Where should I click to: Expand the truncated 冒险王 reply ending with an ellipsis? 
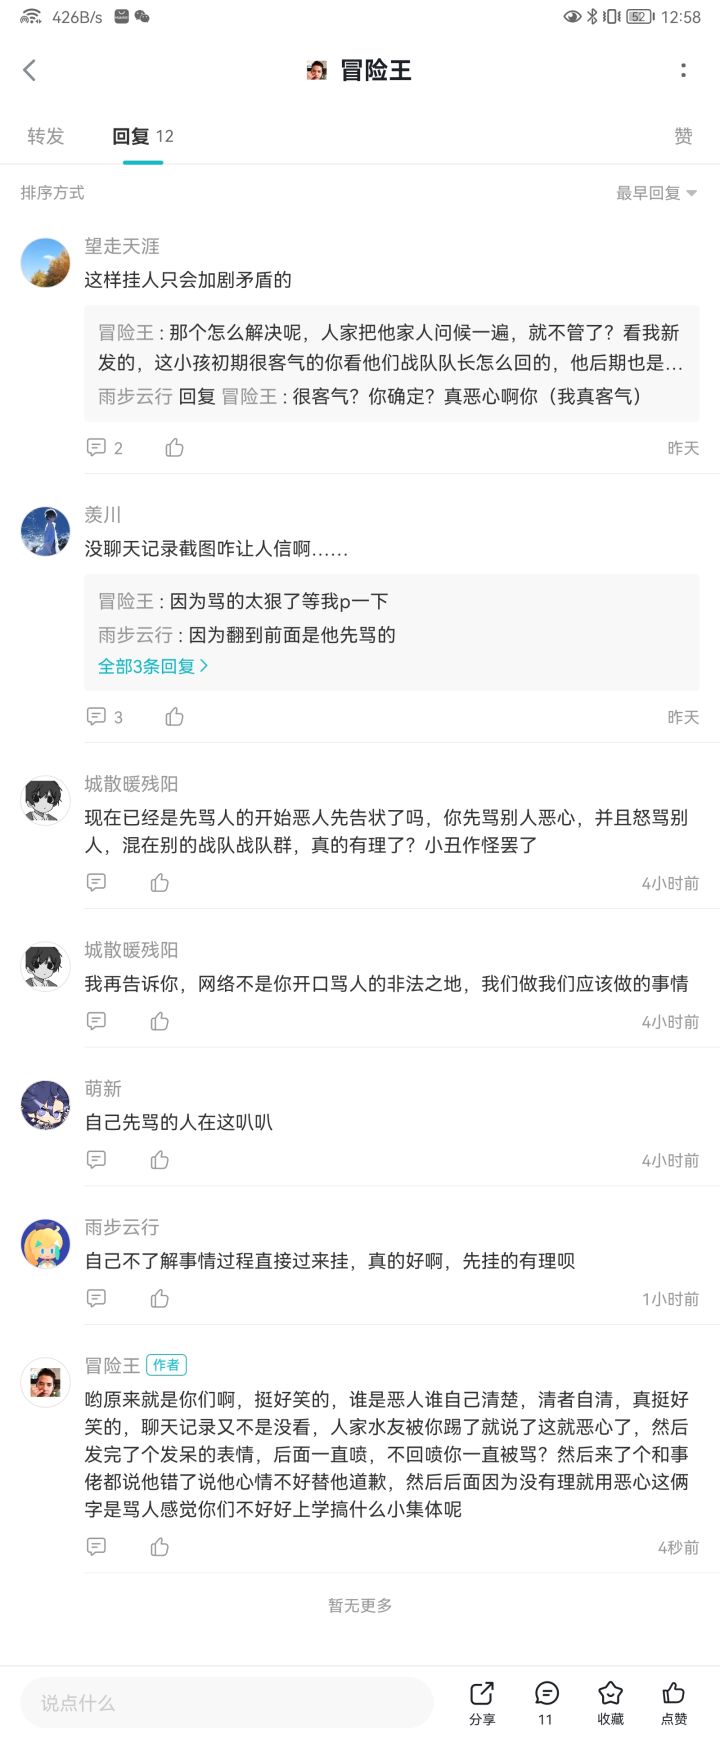pos(390,347)
